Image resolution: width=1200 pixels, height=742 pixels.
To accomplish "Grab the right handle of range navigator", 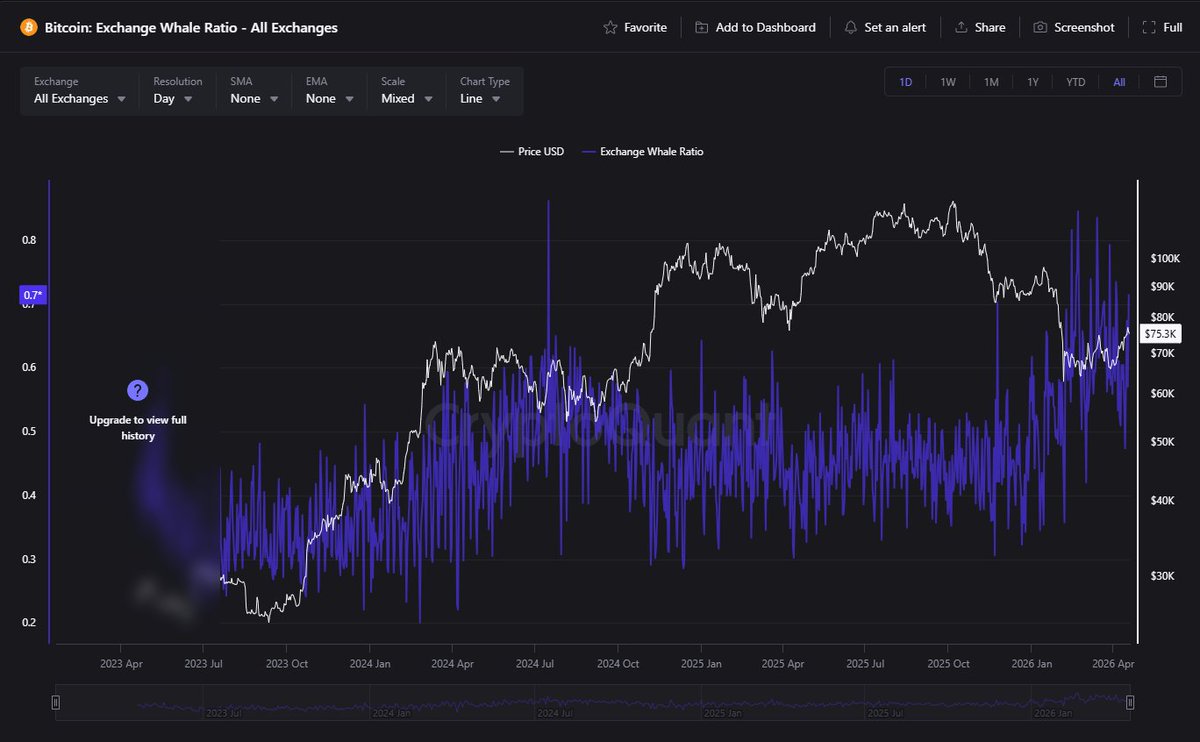I will click(x=1131, y=703).
